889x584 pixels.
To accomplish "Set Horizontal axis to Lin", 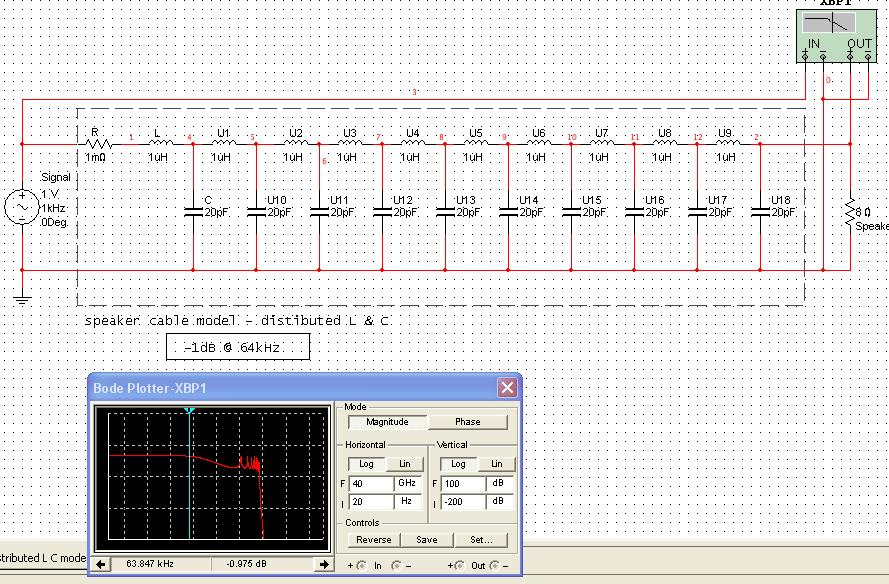I will [405, 464].
